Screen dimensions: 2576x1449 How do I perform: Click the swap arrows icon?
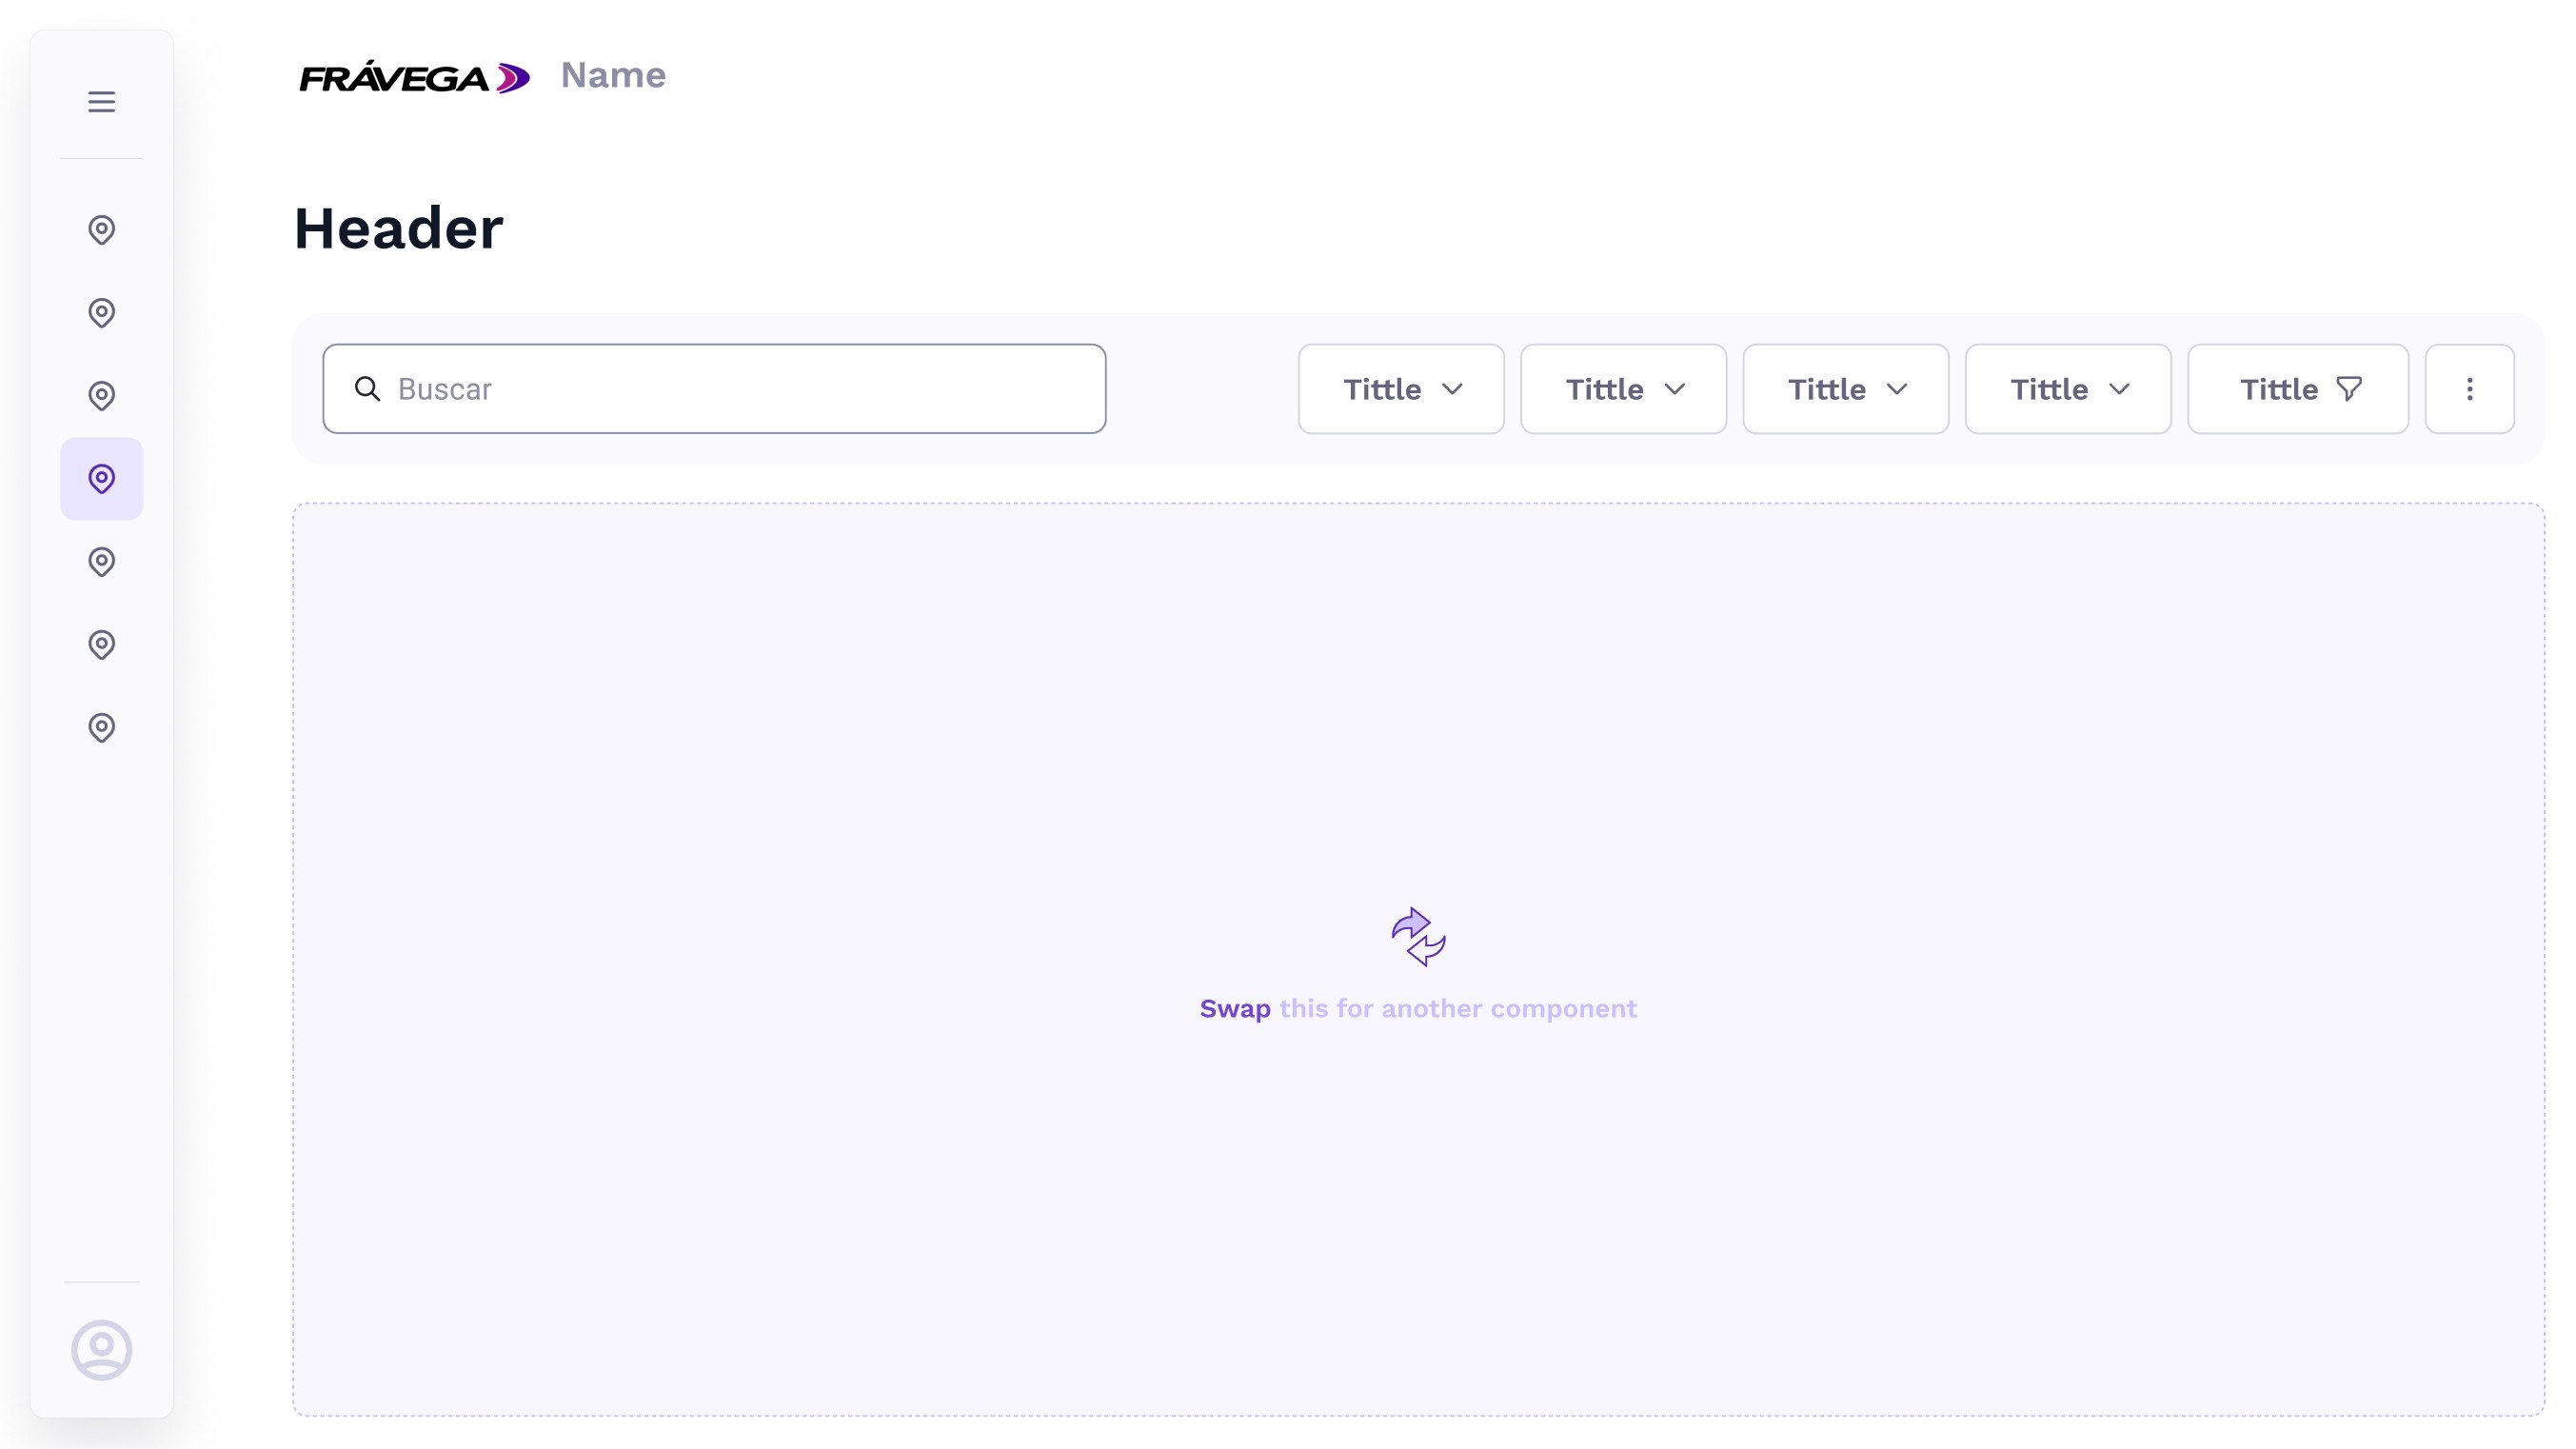coord(1418,937)
